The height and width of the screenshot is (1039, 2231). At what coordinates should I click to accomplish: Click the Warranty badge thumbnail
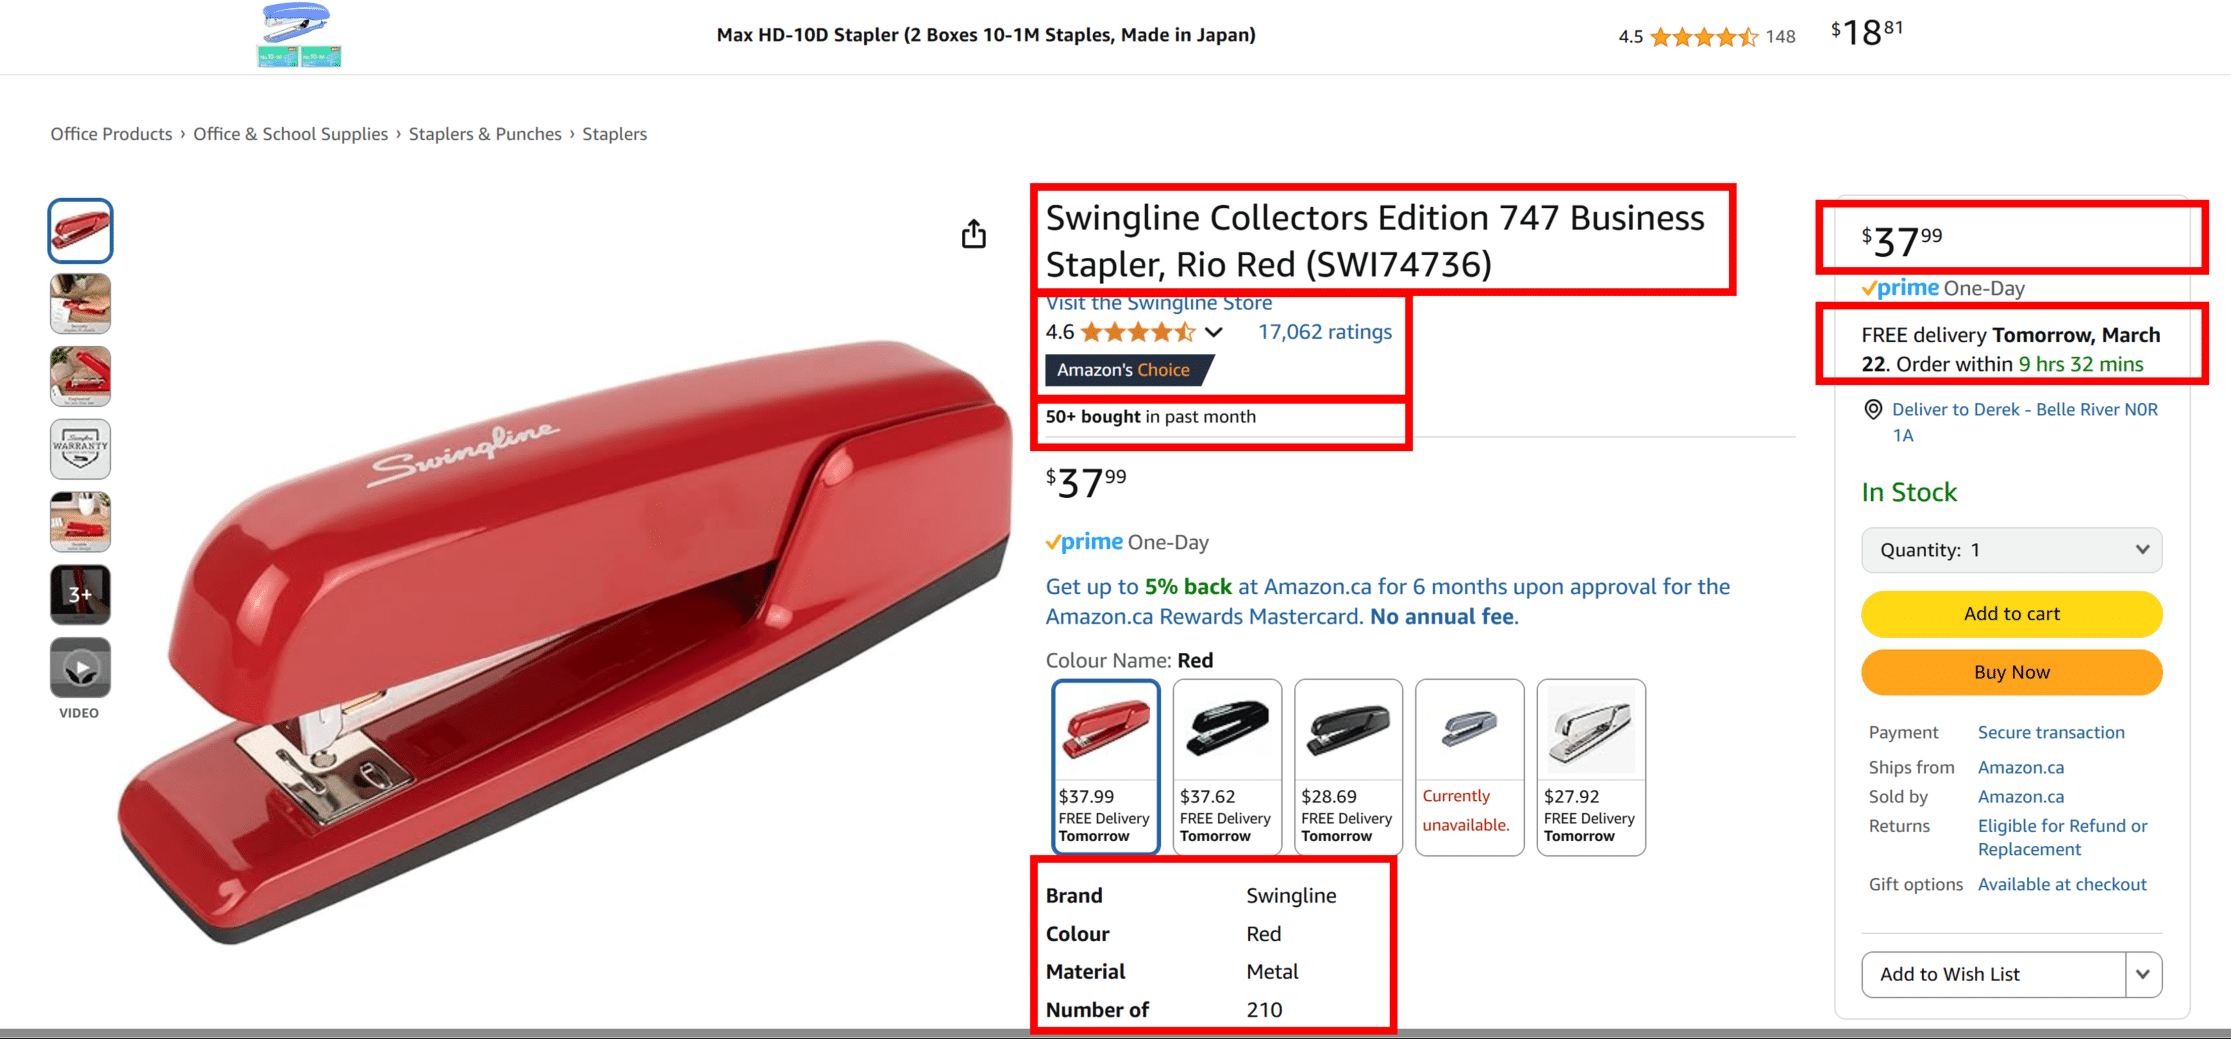pos(80,449)
